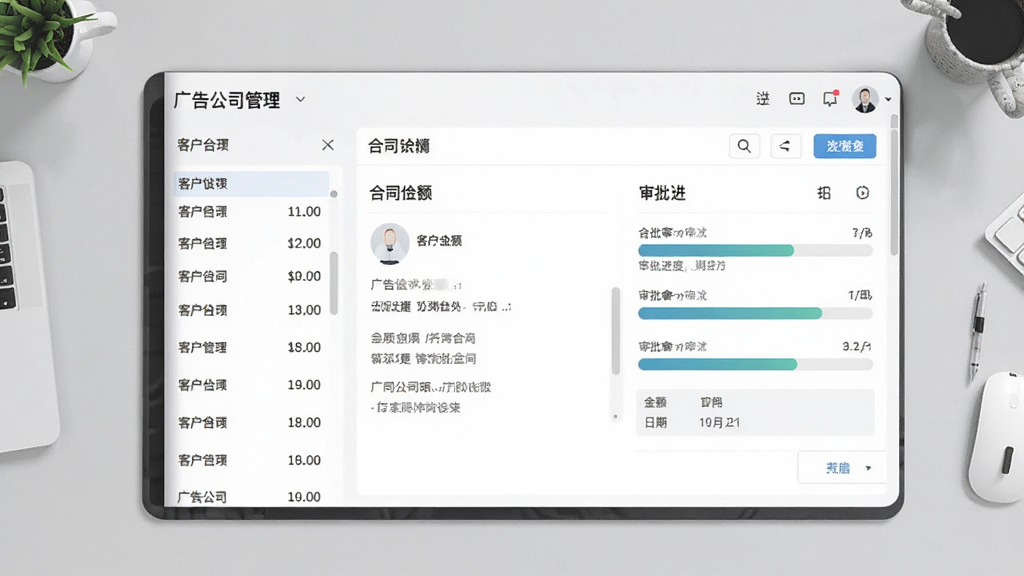
Task: Select the sidebar row showing 16.00
Action: coord(251,460)
